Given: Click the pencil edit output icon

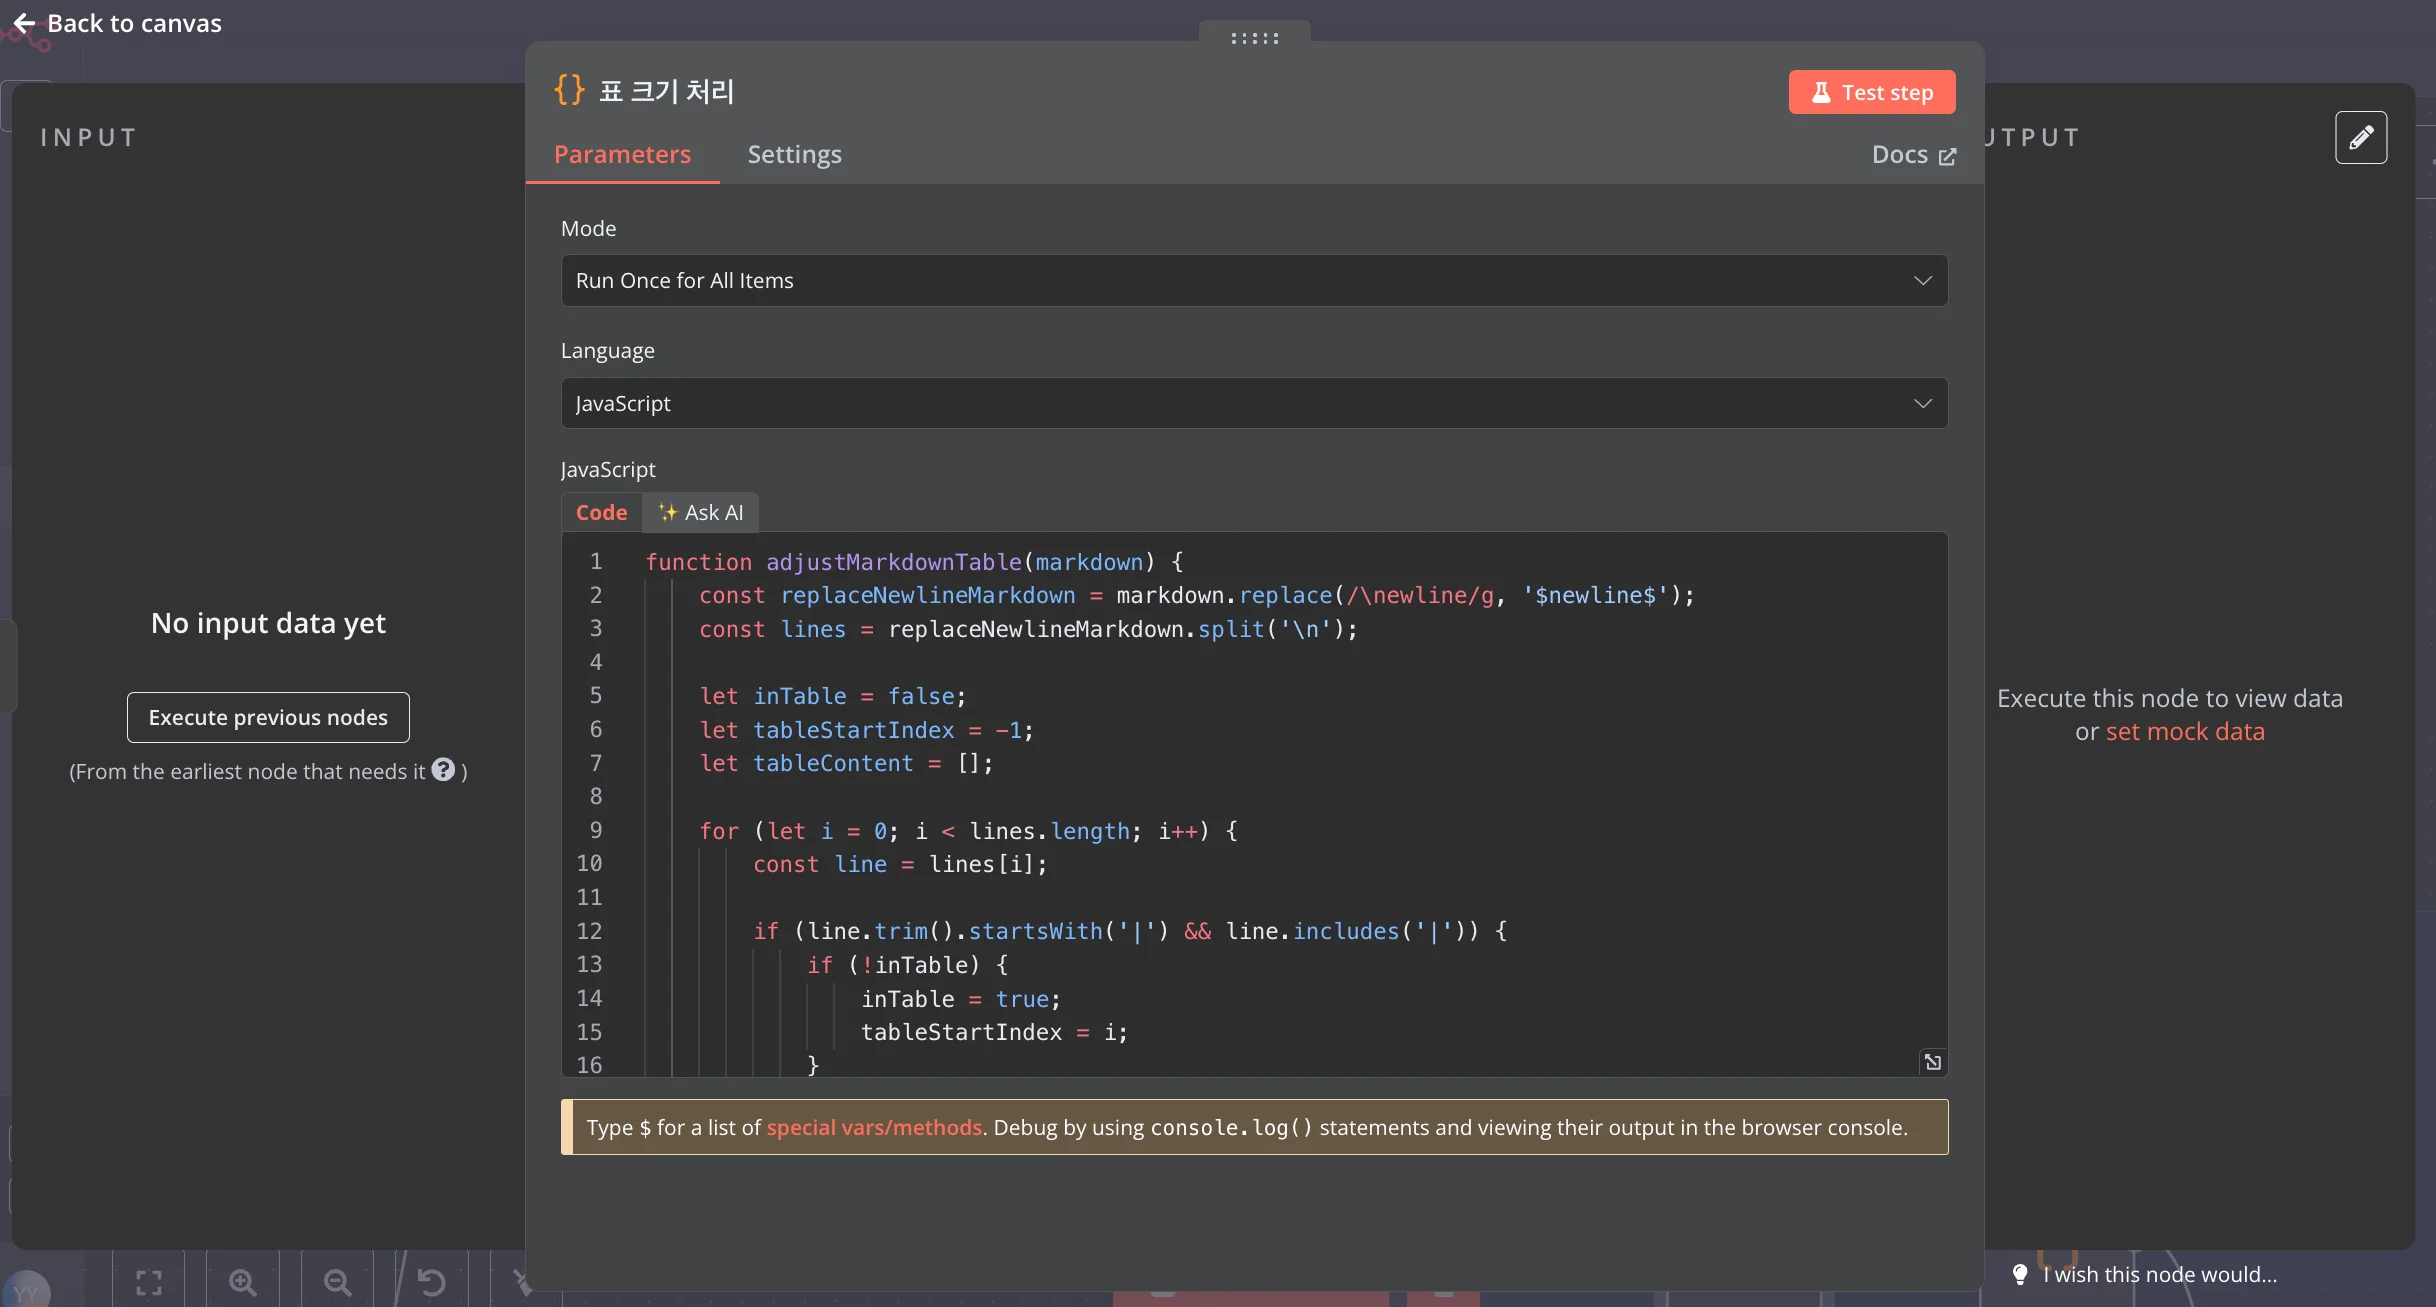Looking at the screenshot, I should (x=2360, y=137).
